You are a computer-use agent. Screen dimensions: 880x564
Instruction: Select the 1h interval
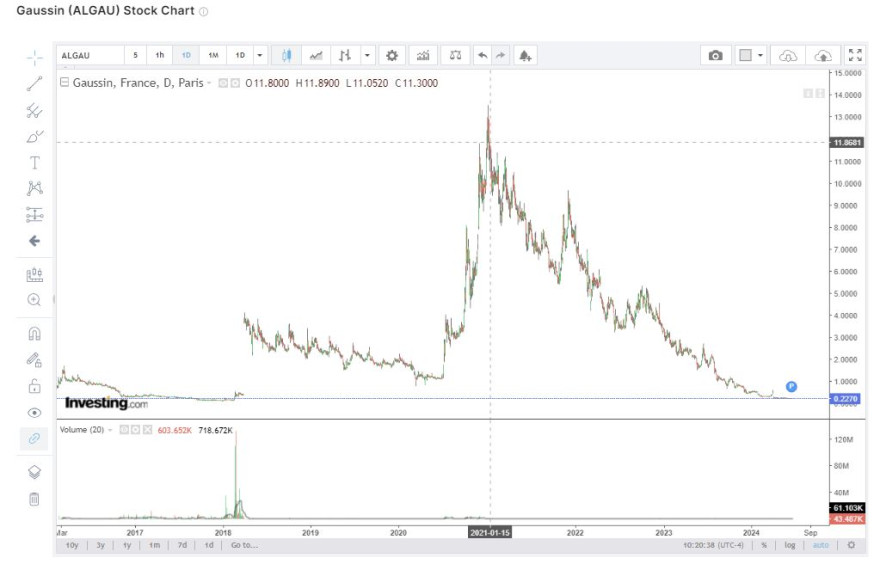[160, 56]
